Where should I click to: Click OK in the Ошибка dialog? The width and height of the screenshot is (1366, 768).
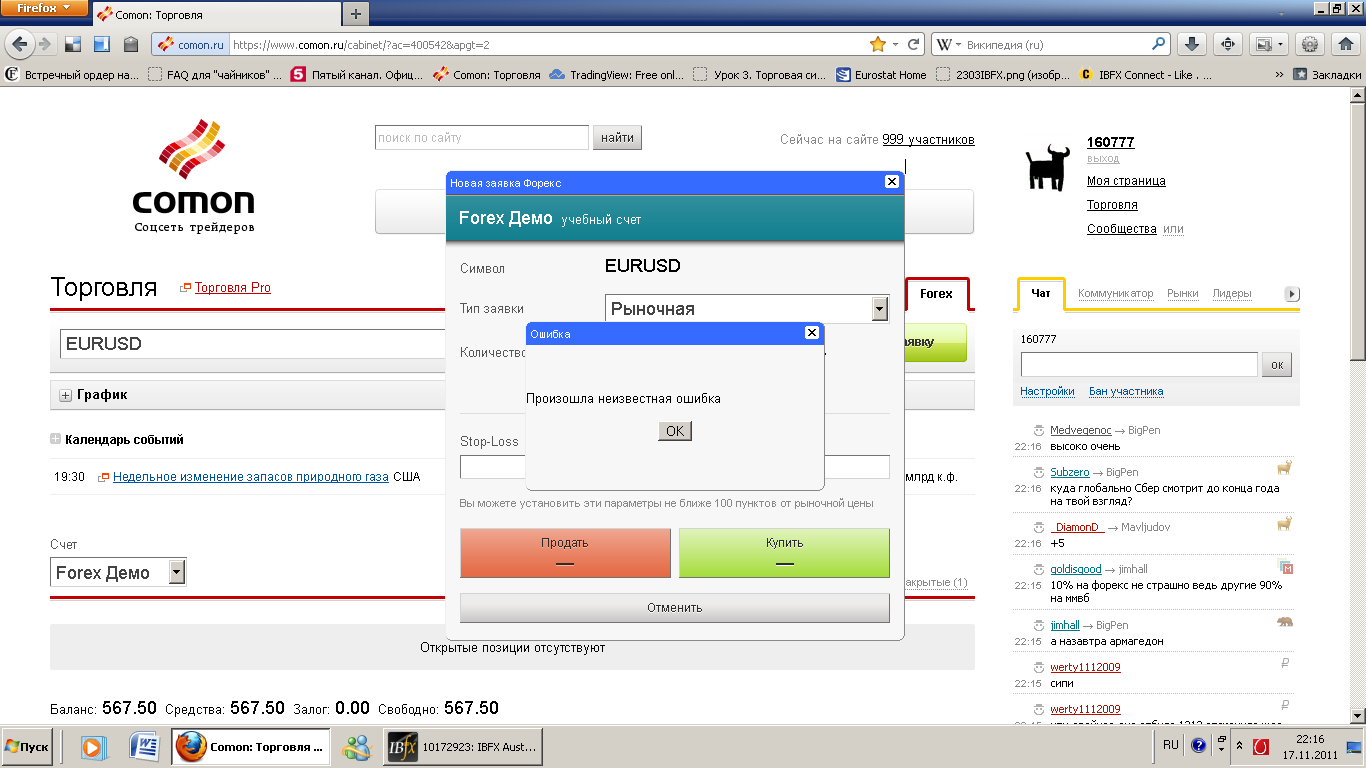(675, 431)
